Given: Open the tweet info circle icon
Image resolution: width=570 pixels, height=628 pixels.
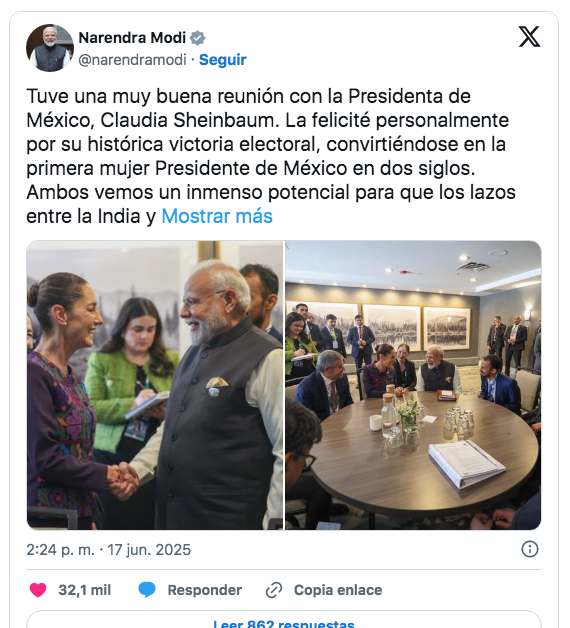Looking at the screenshot, I should 530,549.
